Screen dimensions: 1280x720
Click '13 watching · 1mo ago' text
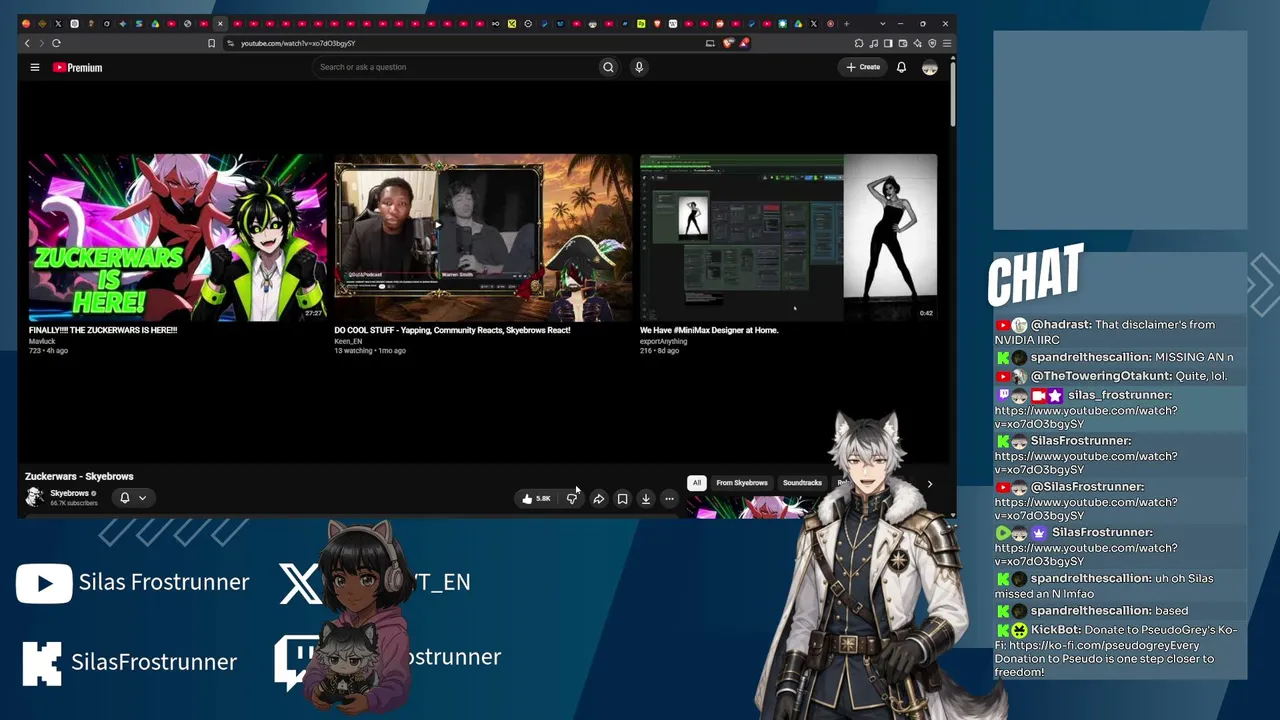click(x=370, y=351)
